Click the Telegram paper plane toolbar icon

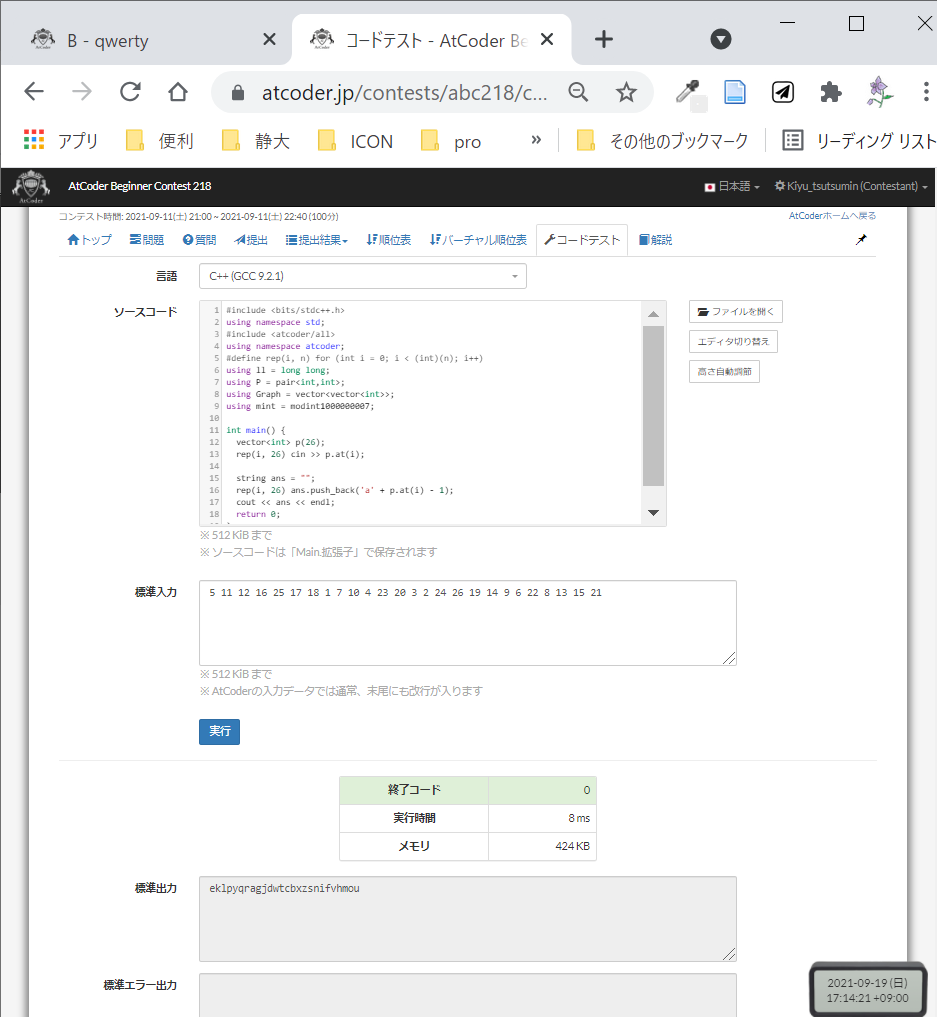point(783,90)
